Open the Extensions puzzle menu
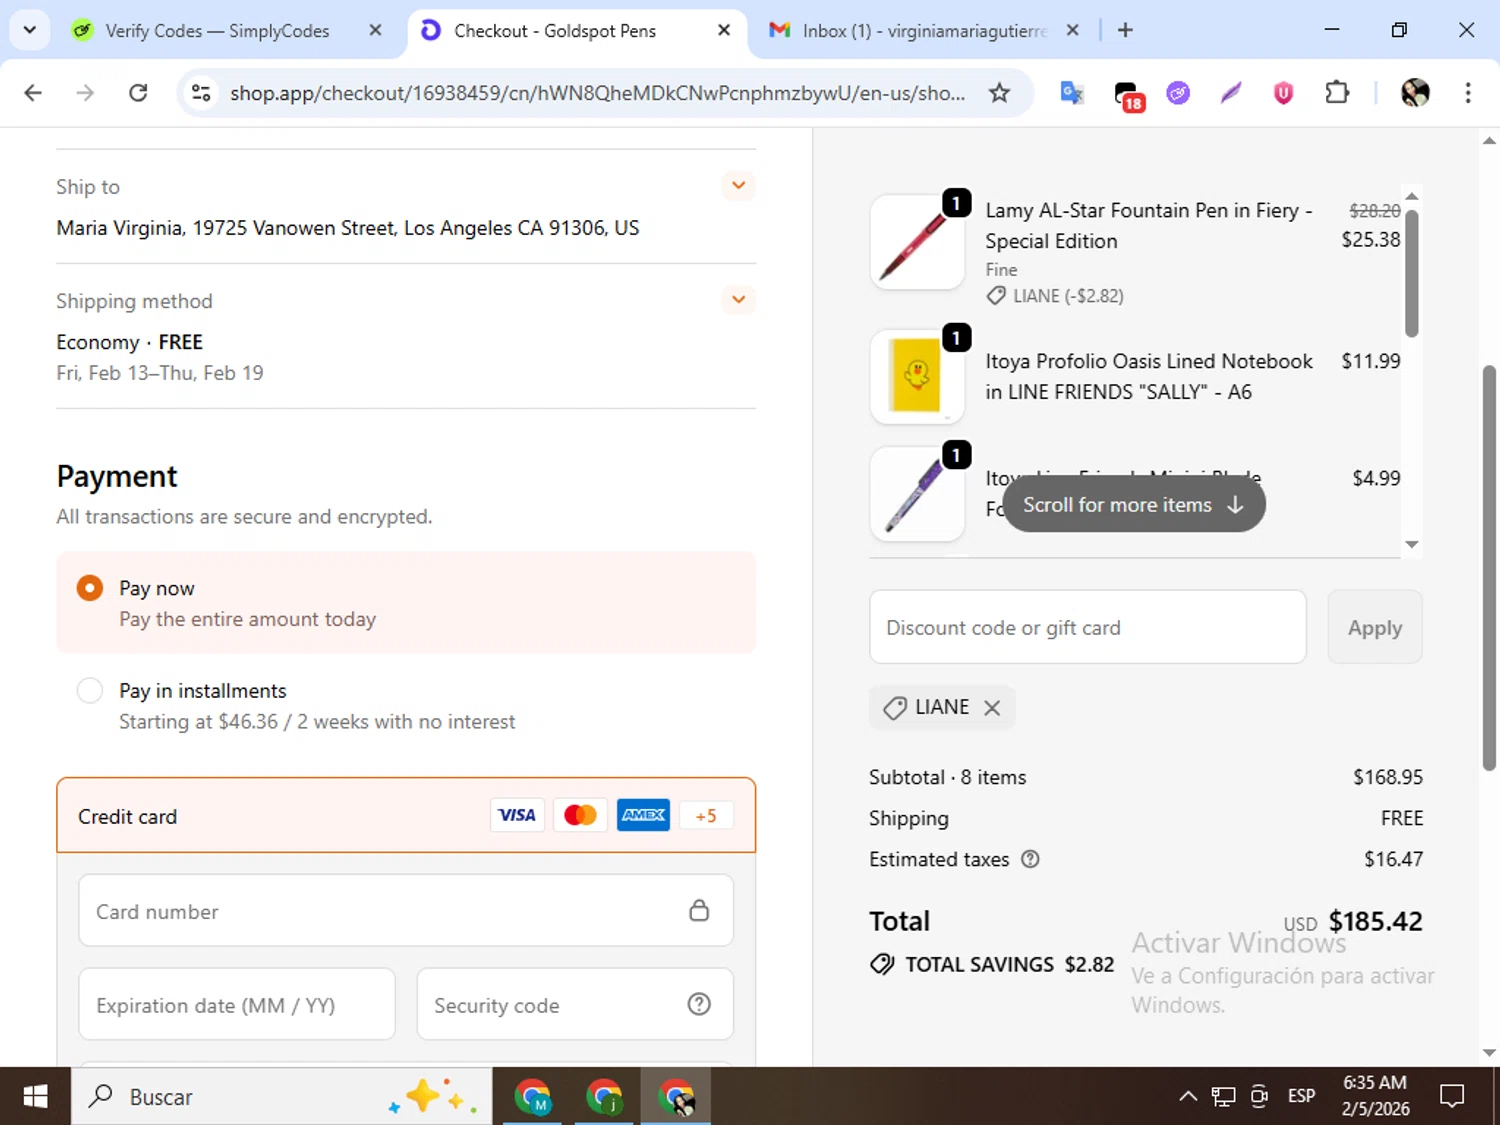Screen dimensions: 1500x1125 coord(1337,93)
